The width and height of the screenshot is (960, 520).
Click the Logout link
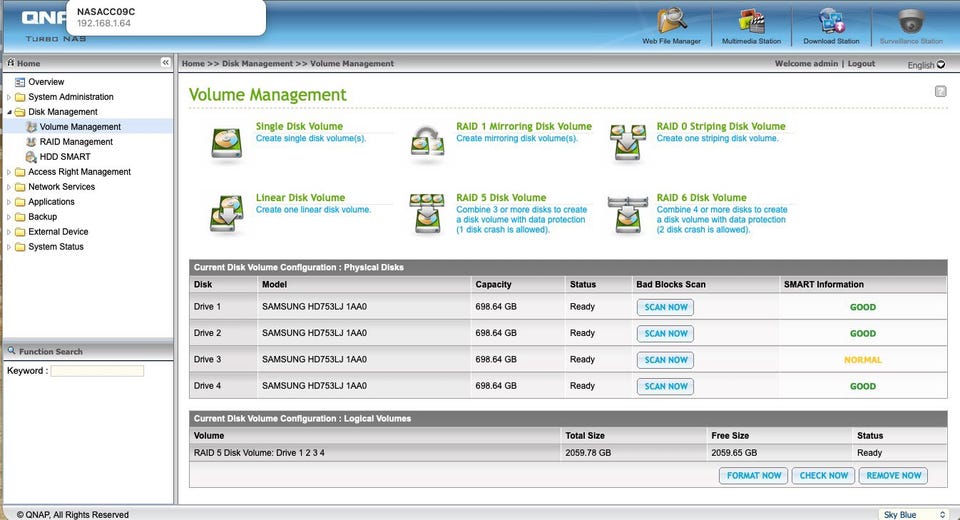[861, 64]
